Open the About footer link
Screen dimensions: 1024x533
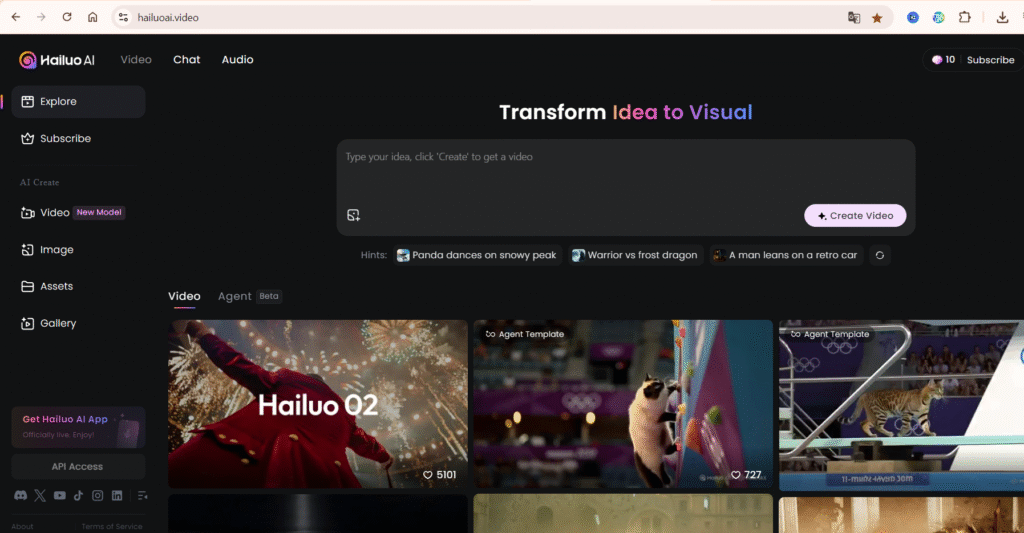pyautogui.click(x=22, y=526)
